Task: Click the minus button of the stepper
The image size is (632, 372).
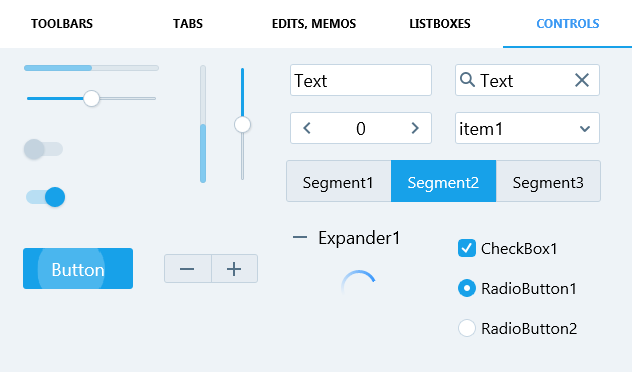Action: tap(187, 268)
